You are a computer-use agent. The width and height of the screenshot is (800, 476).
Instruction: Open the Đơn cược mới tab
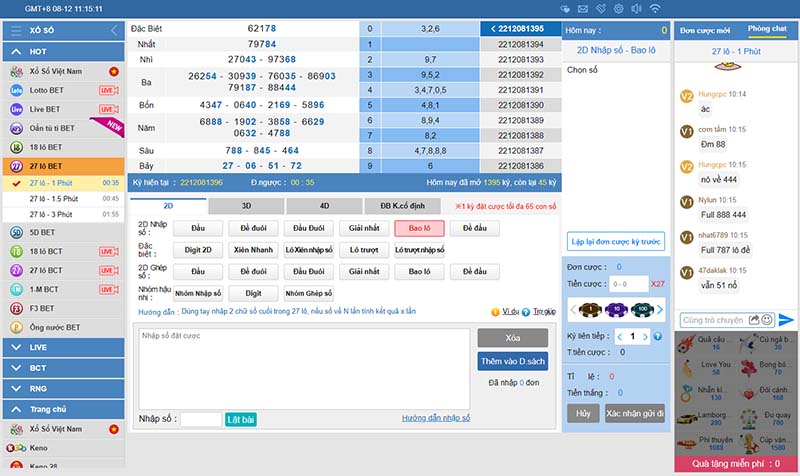pyautogui.click(x=705, y=31)
